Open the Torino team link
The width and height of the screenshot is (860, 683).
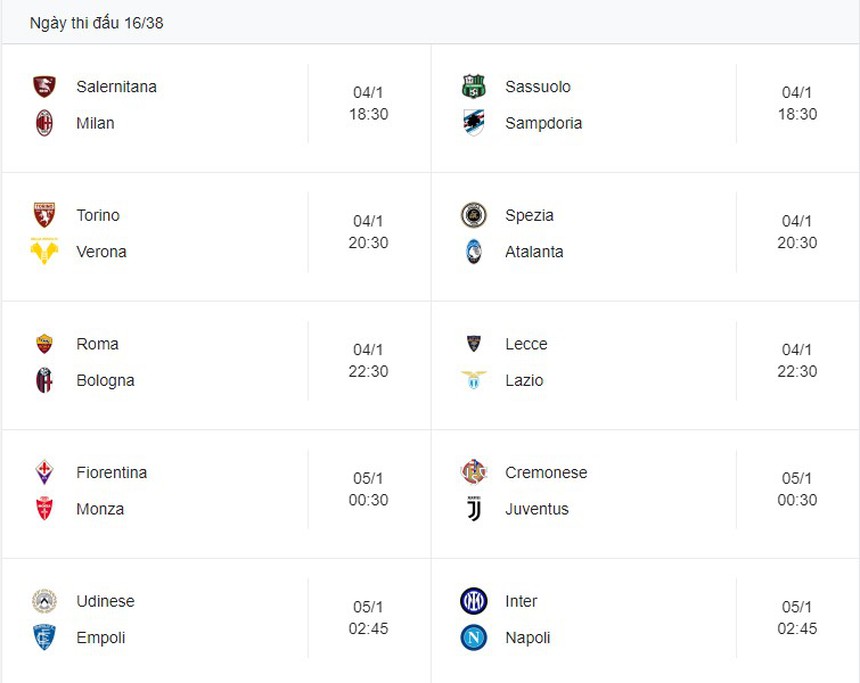(98, 215)
